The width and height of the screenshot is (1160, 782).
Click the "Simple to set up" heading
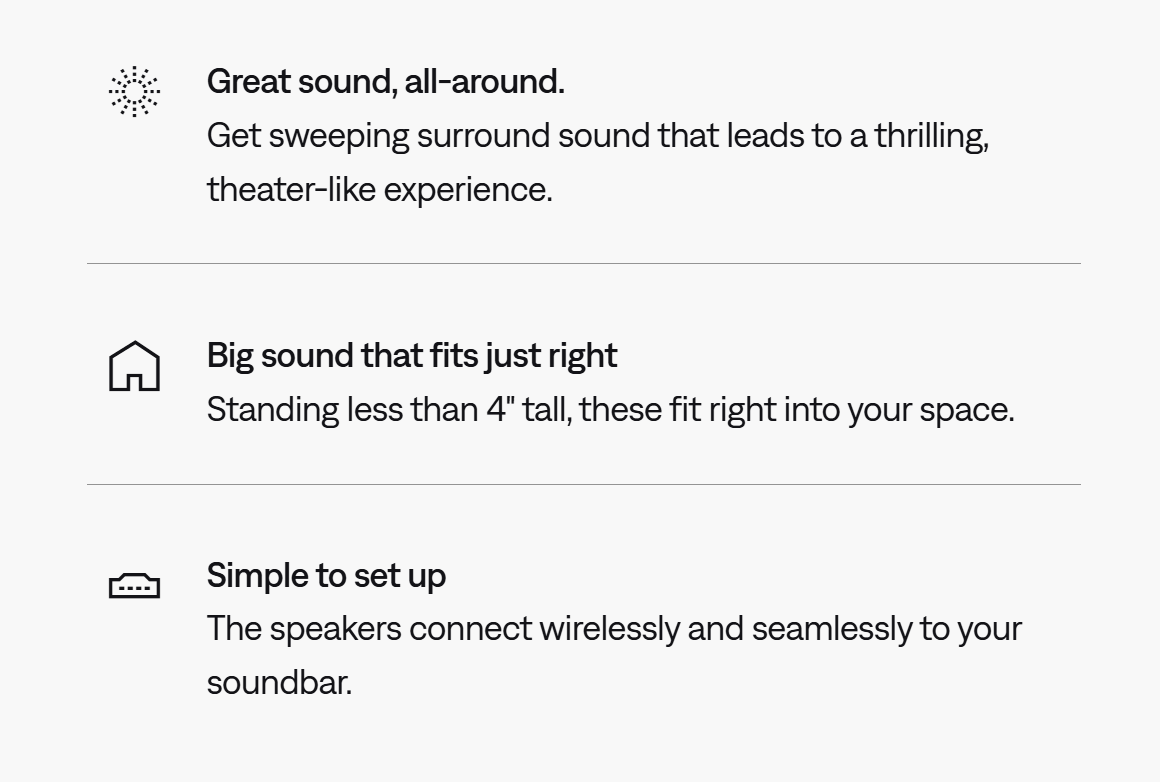point(326,575)
